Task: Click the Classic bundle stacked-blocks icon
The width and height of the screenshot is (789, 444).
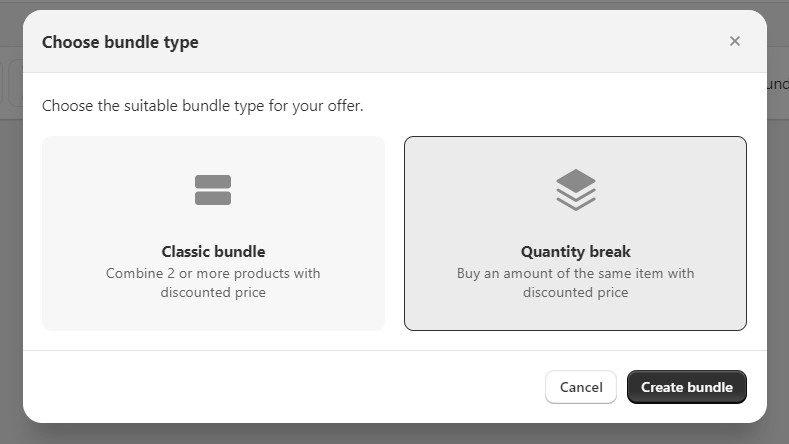Action: [x=213, y=190]
